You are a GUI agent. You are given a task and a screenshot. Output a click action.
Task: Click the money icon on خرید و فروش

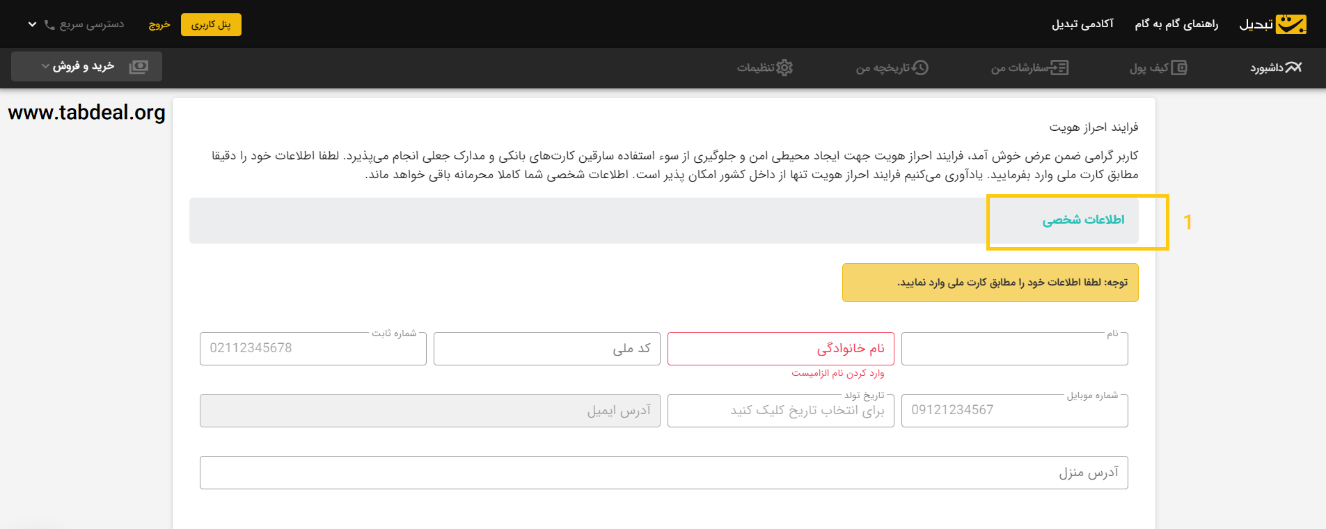138,66
